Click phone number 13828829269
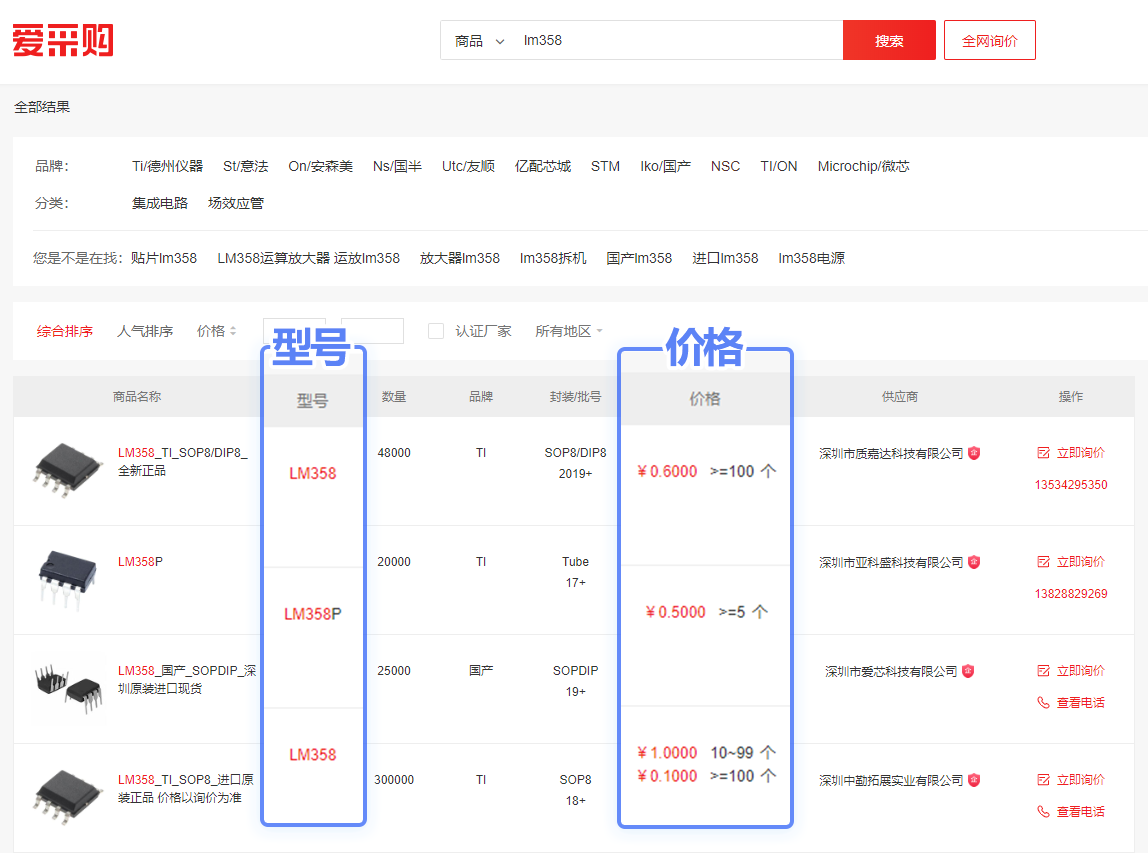 click(1071, 594)
